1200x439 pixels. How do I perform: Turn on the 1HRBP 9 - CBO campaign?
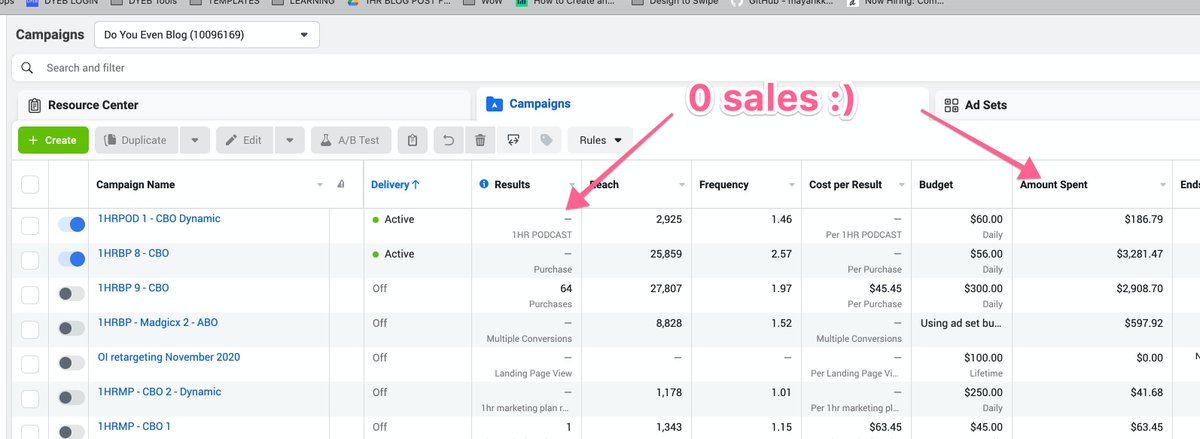point(71,294)
